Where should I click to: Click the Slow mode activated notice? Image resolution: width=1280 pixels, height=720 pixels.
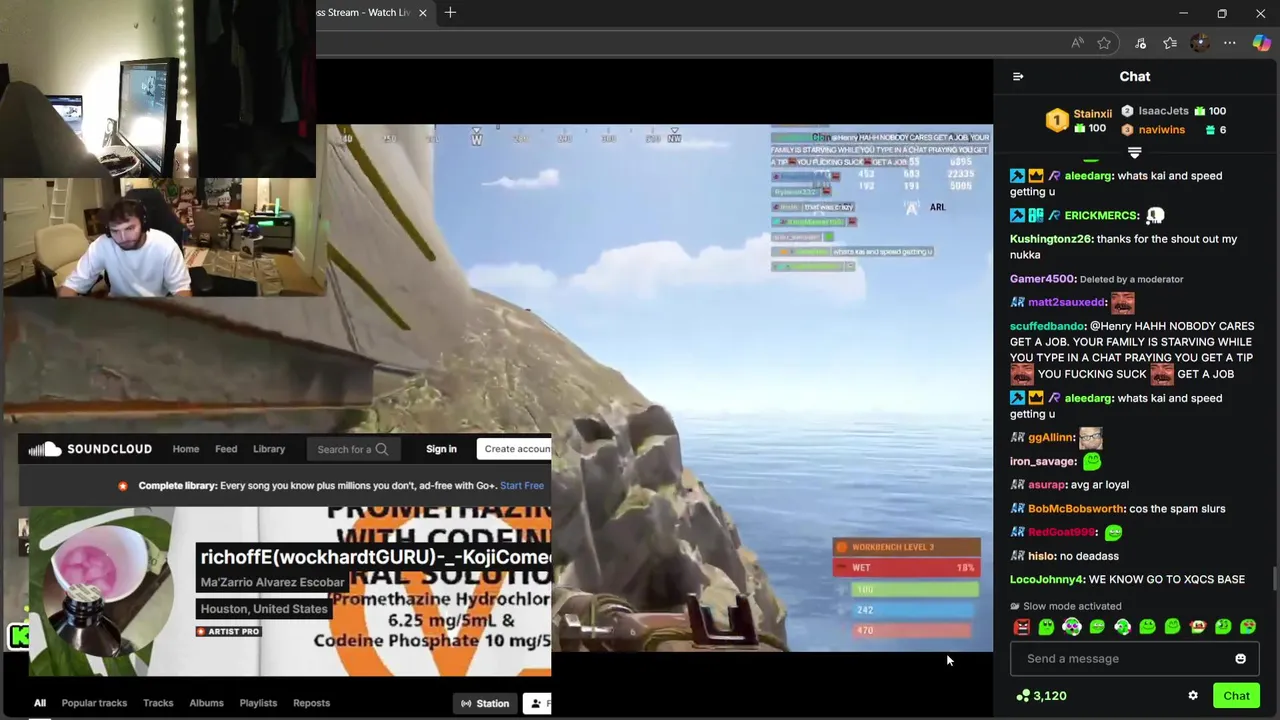pyautogui.click(x=1065, y=606)
